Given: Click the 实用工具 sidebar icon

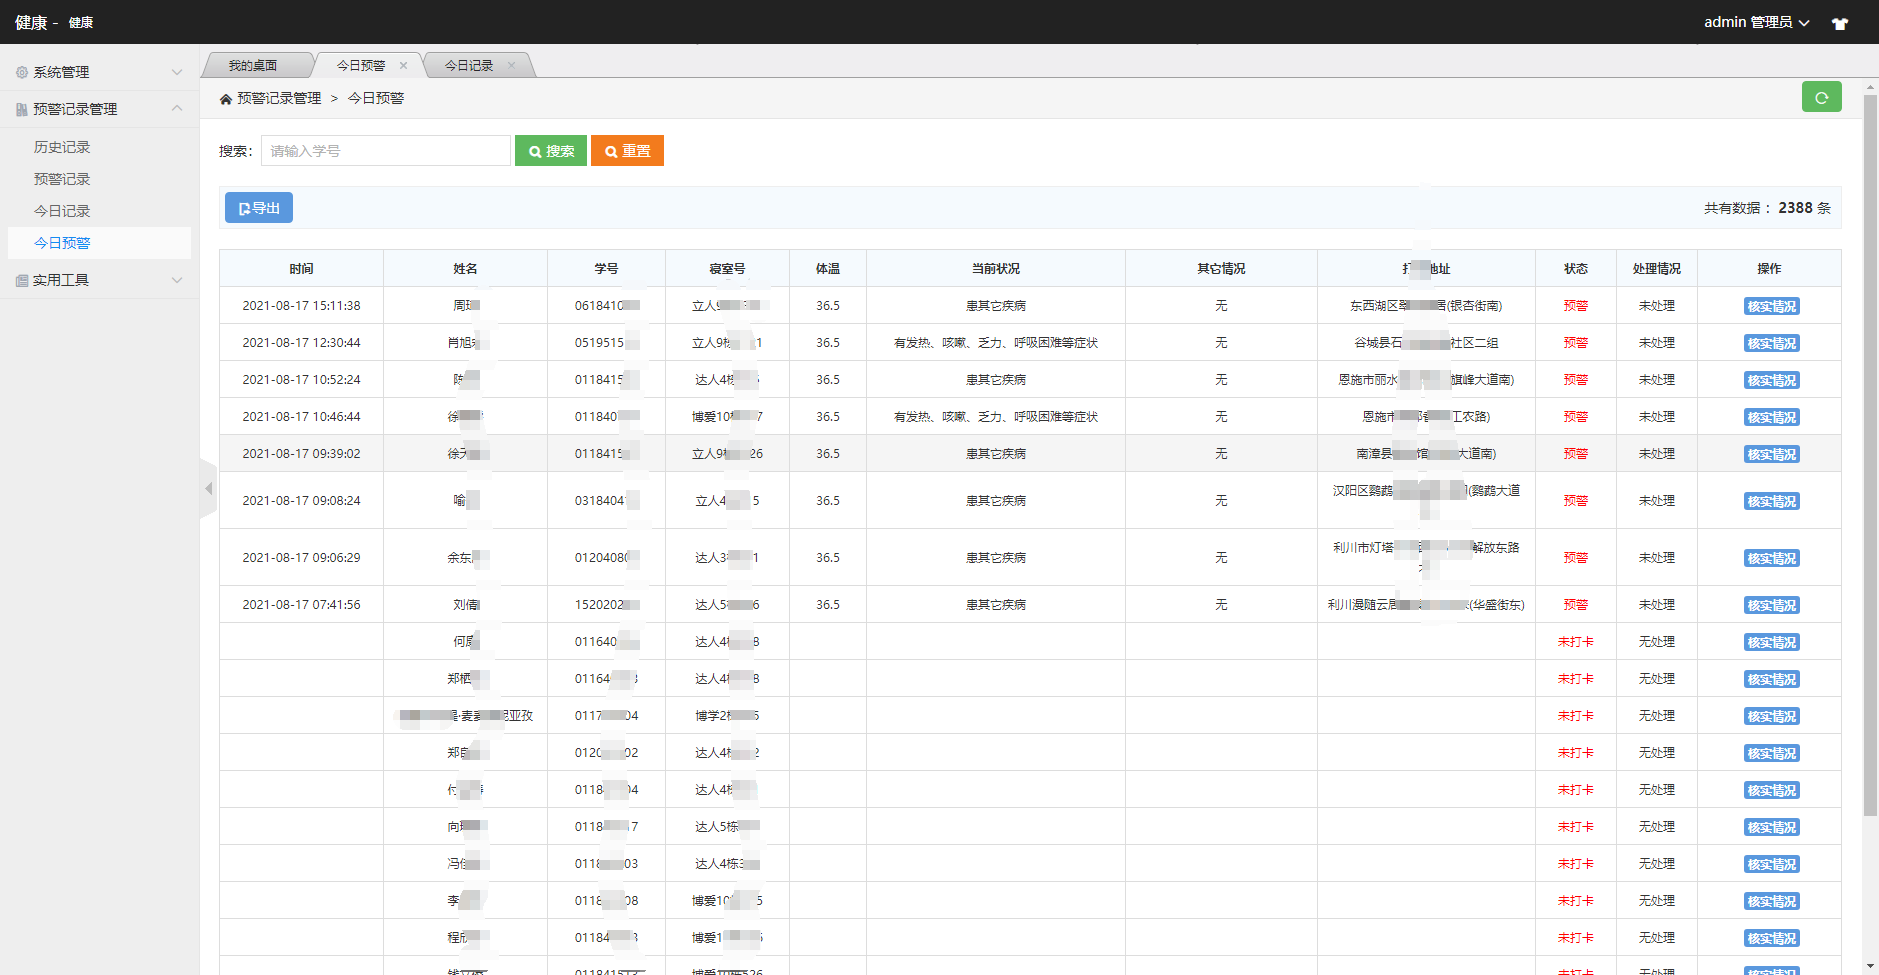Looking at the screenshot, I should [x=22, y=280].
